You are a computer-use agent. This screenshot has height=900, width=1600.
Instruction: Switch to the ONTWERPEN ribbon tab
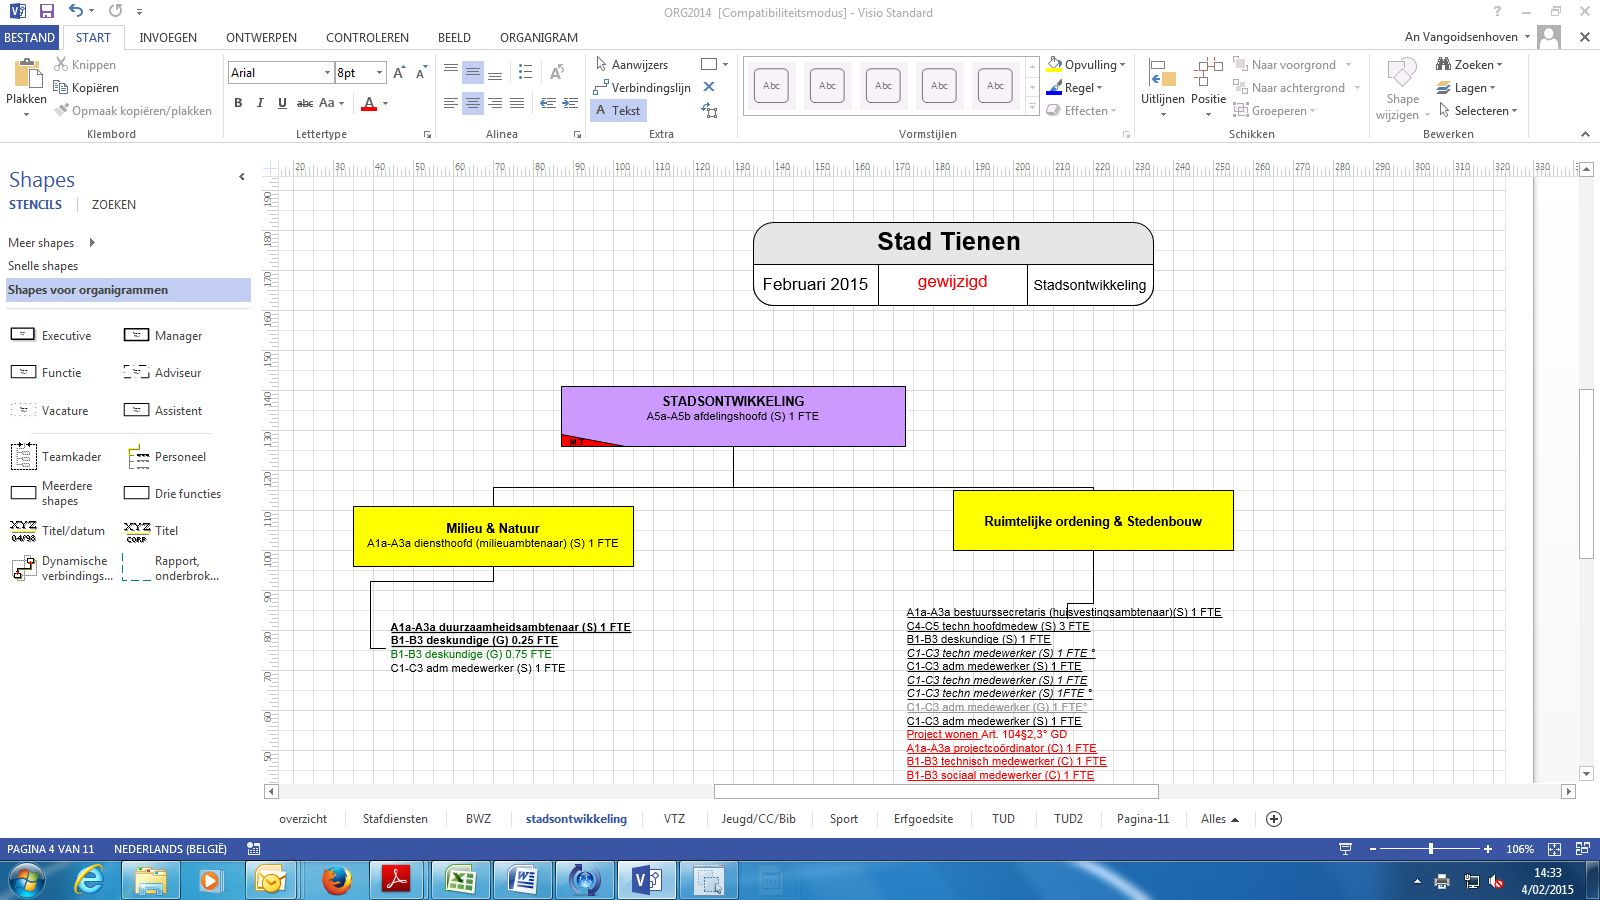pos(261,38)
